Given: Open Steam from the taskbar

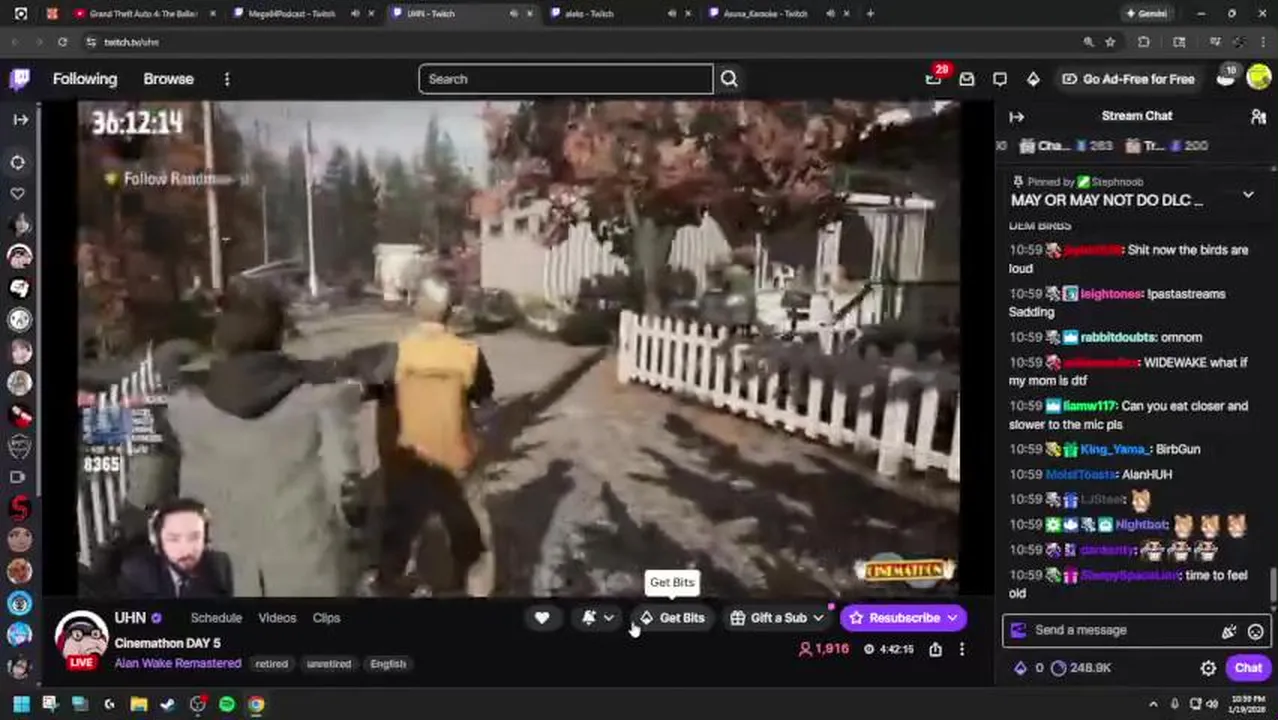Looking at the screenshot, I should [x=168, y=705].
